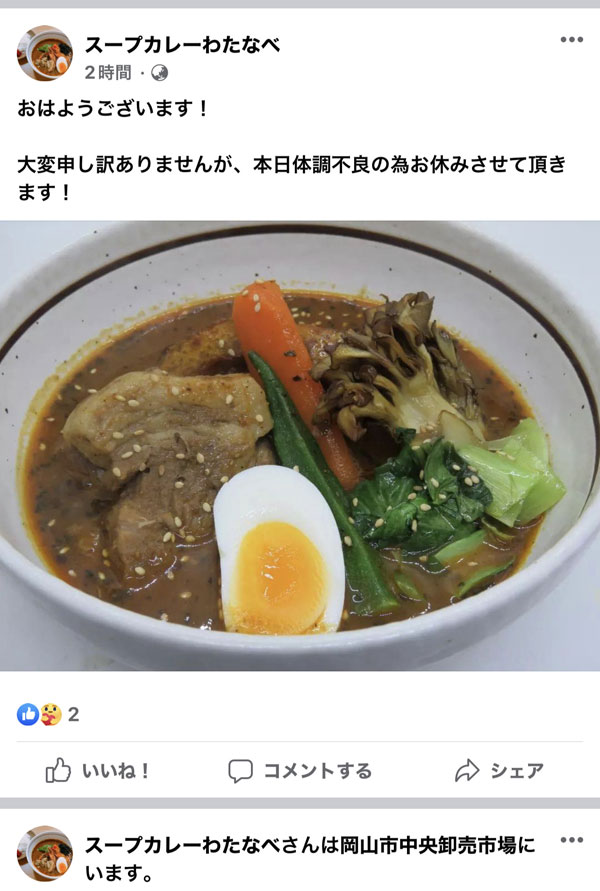Tap the thumbs-up いいね！ icon

58,771
